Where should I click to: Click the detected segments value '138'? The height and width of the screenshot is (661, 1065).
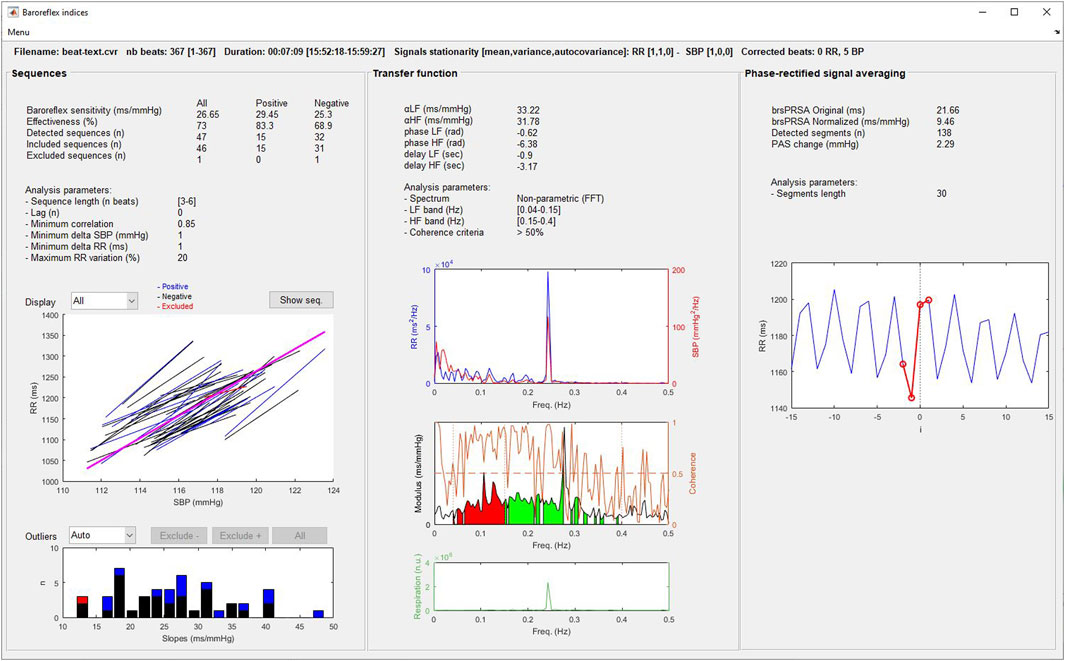click(x=943, y=132)
